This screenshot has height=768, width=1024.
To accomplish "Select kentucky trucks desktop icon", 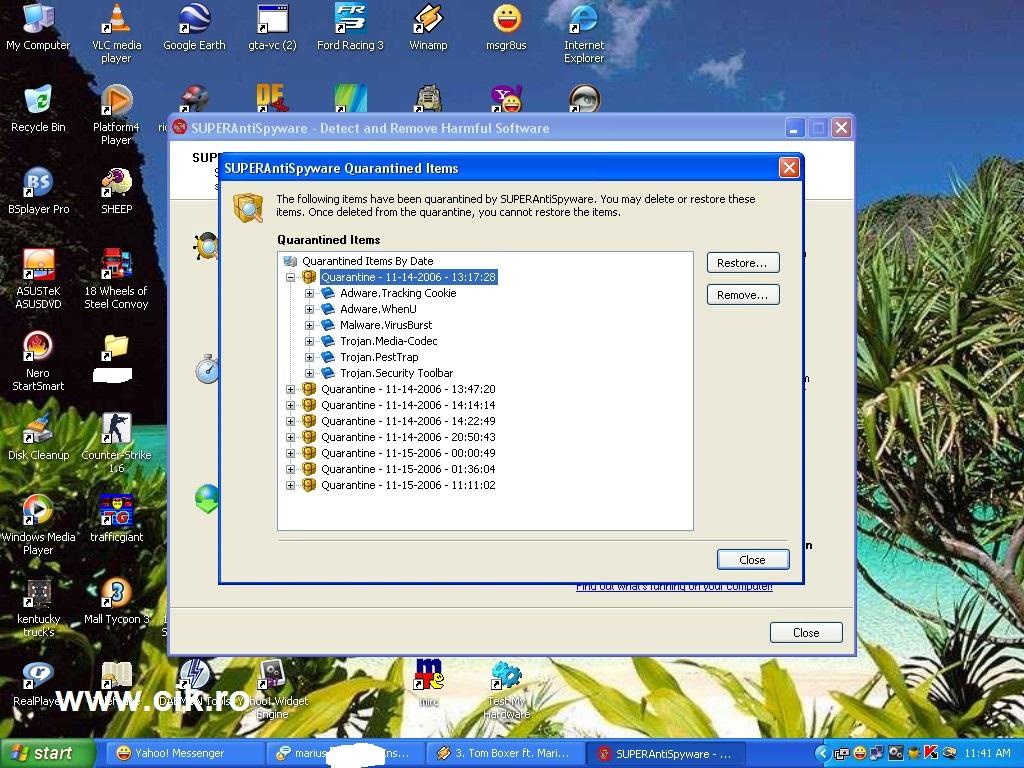I will point(38,607).
